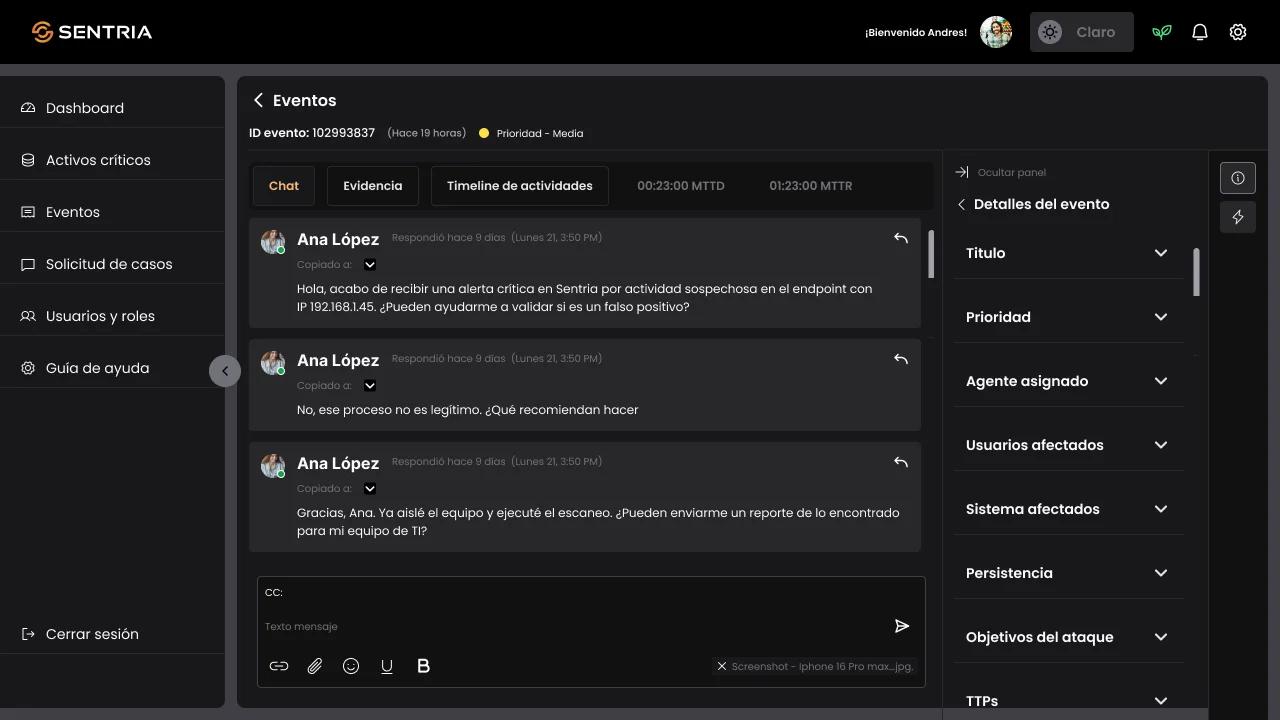
Task: Open Andres's profile avatar
Action: [x=996, y=32]
